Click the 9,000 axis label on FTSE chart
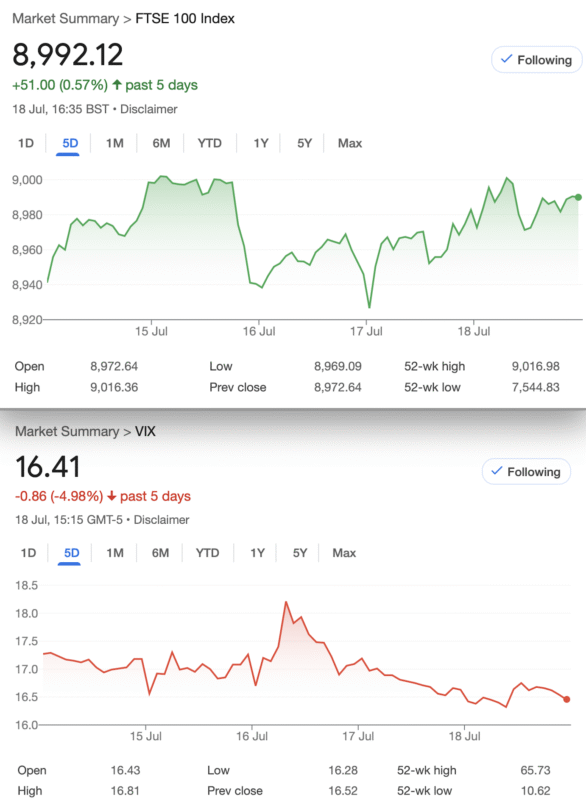 click(x=28, y=180)
